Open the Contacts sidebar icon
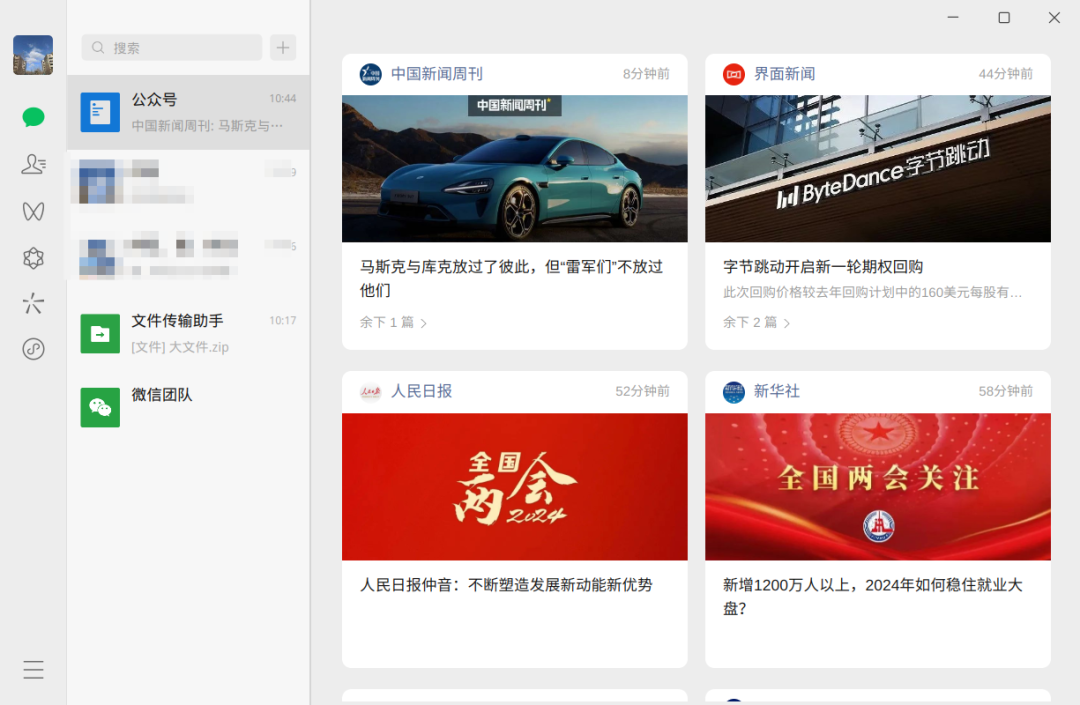The height and width of the screenshot is (705, 1080). (x=33, y=164)
